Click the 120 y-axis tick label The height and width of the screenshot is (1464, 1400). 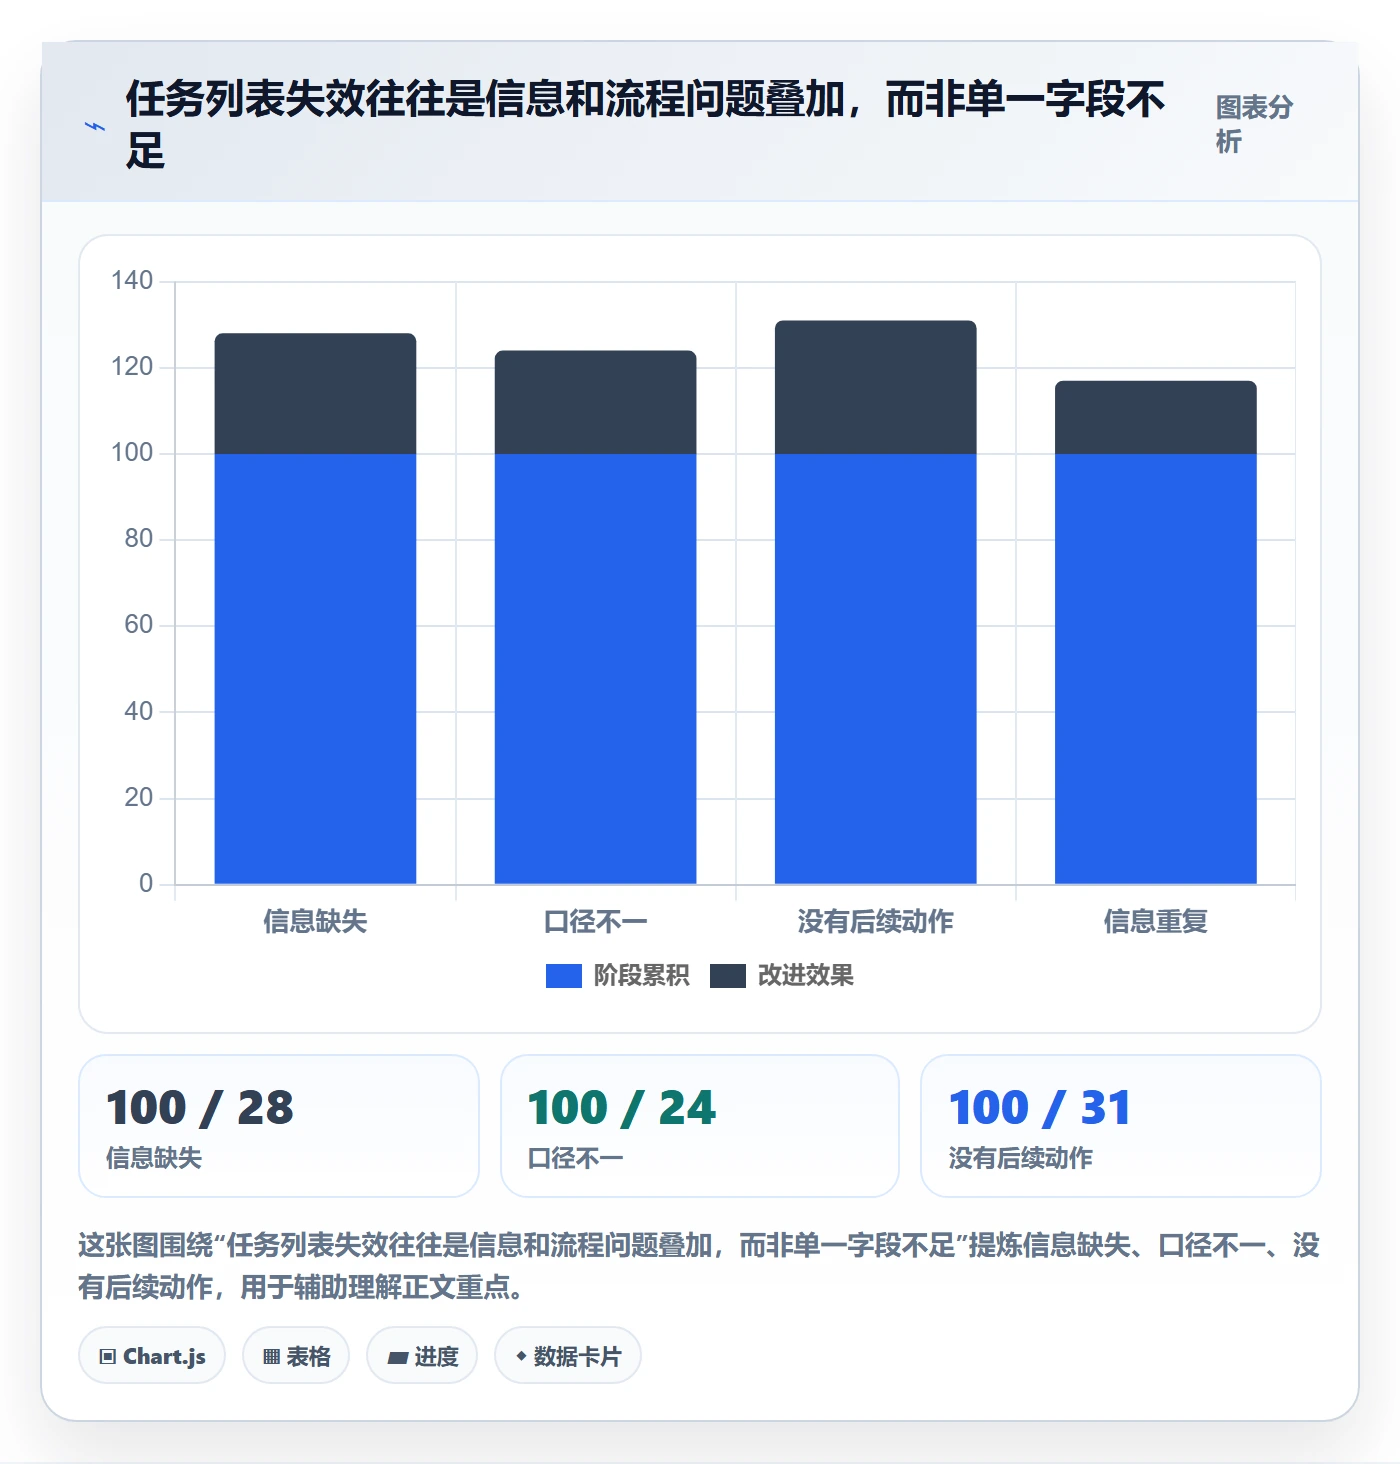pyautogui.click(x=132, y=366)
